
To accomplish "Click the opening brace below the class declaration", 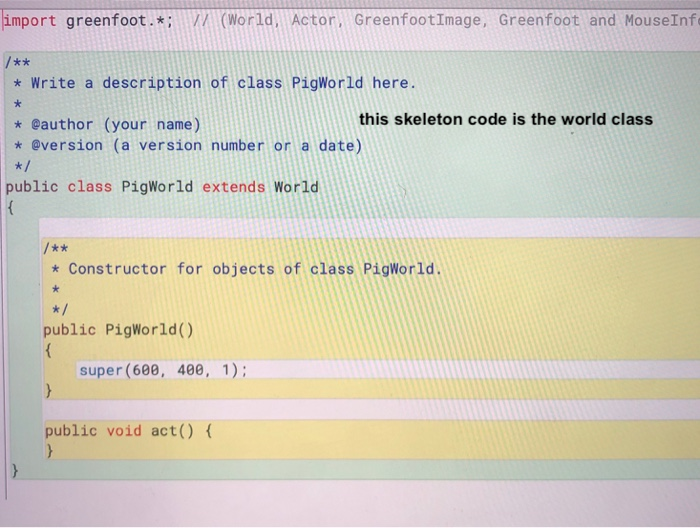I will (11, 208).
